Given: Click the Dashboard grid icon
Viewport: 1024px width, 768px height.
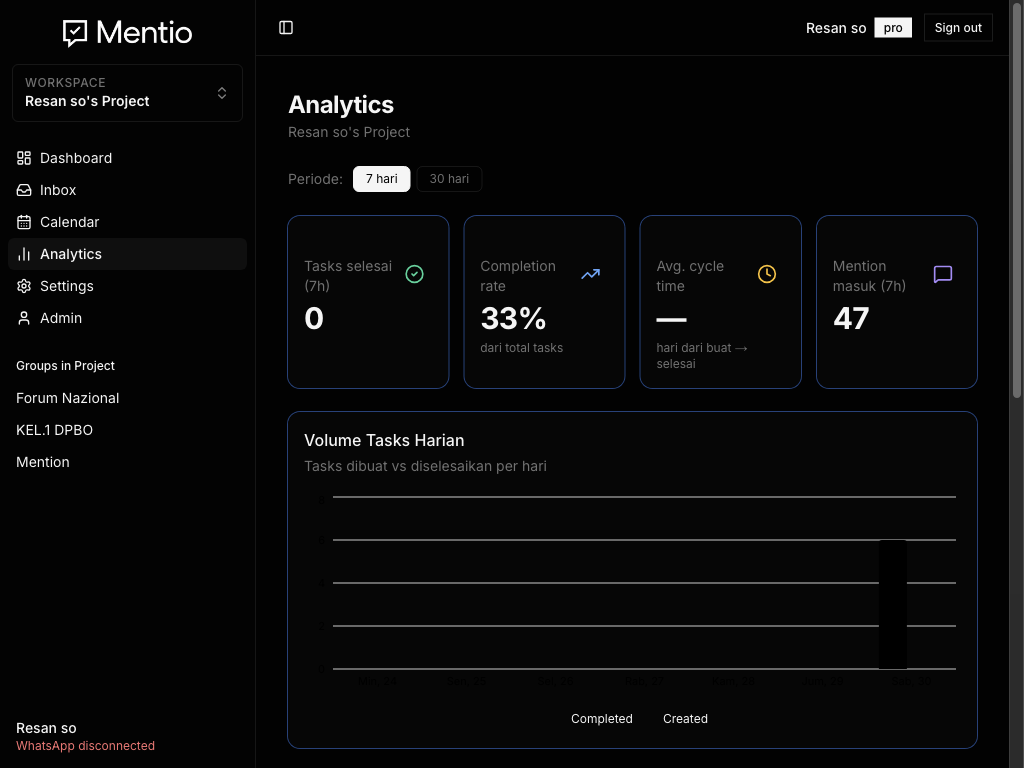Looking at the screenshot, I should click(x=24, y=158).
